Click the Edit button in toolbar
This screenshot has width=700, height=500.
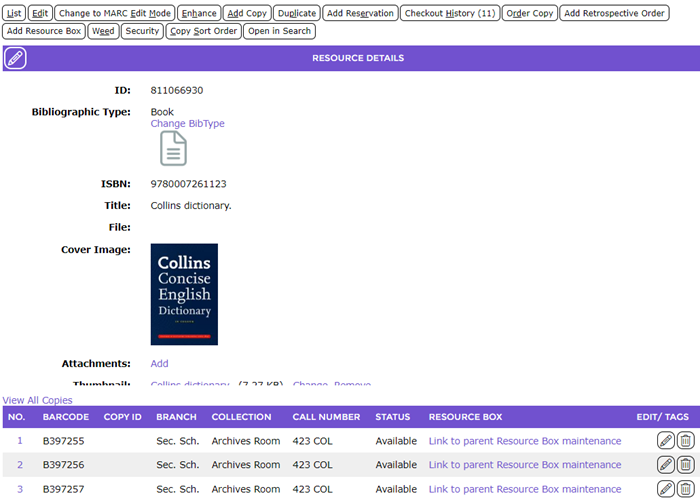pyautogui.click(x=40, y=13)
